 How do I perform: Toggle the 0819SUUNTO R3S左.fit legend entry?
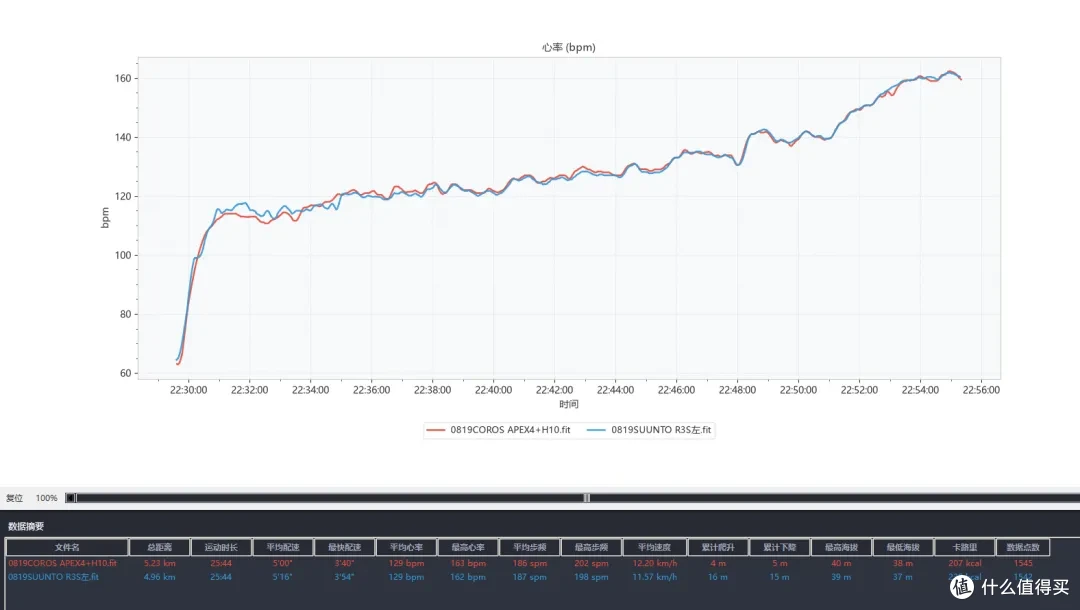[650, 430]
